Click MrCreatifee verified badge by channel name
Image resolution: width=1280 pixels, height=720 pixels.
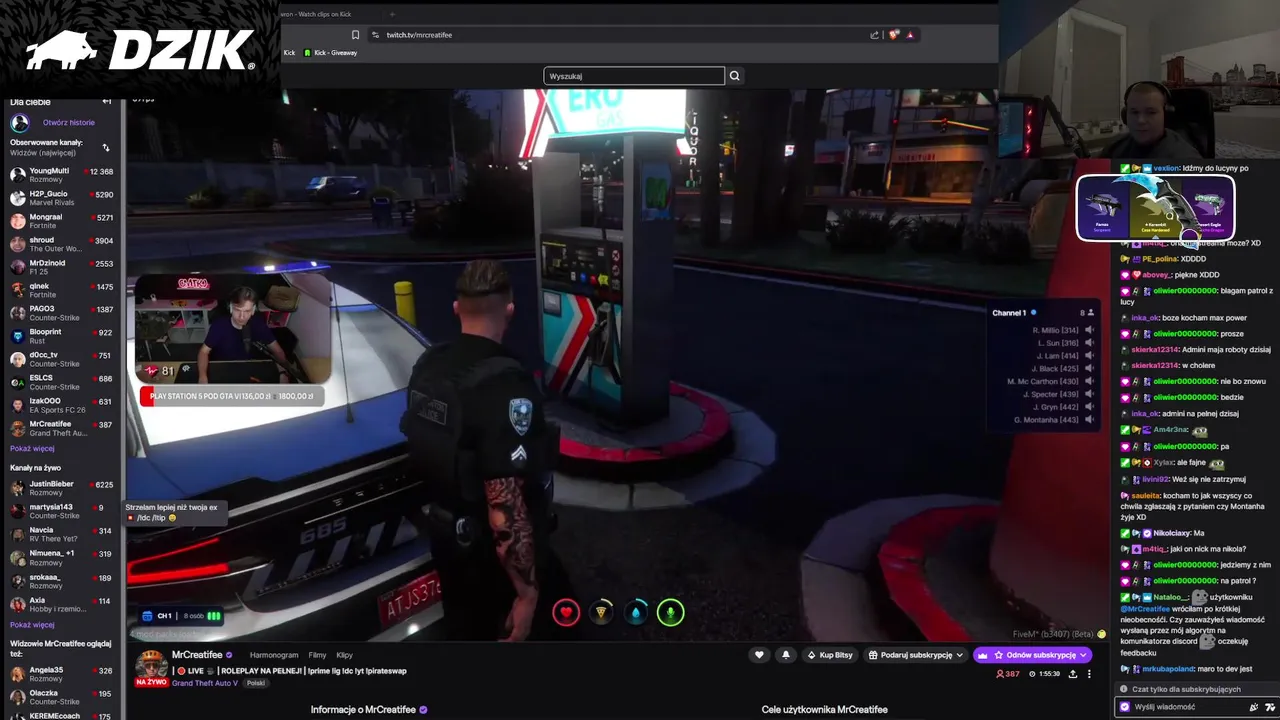[229, 655]
